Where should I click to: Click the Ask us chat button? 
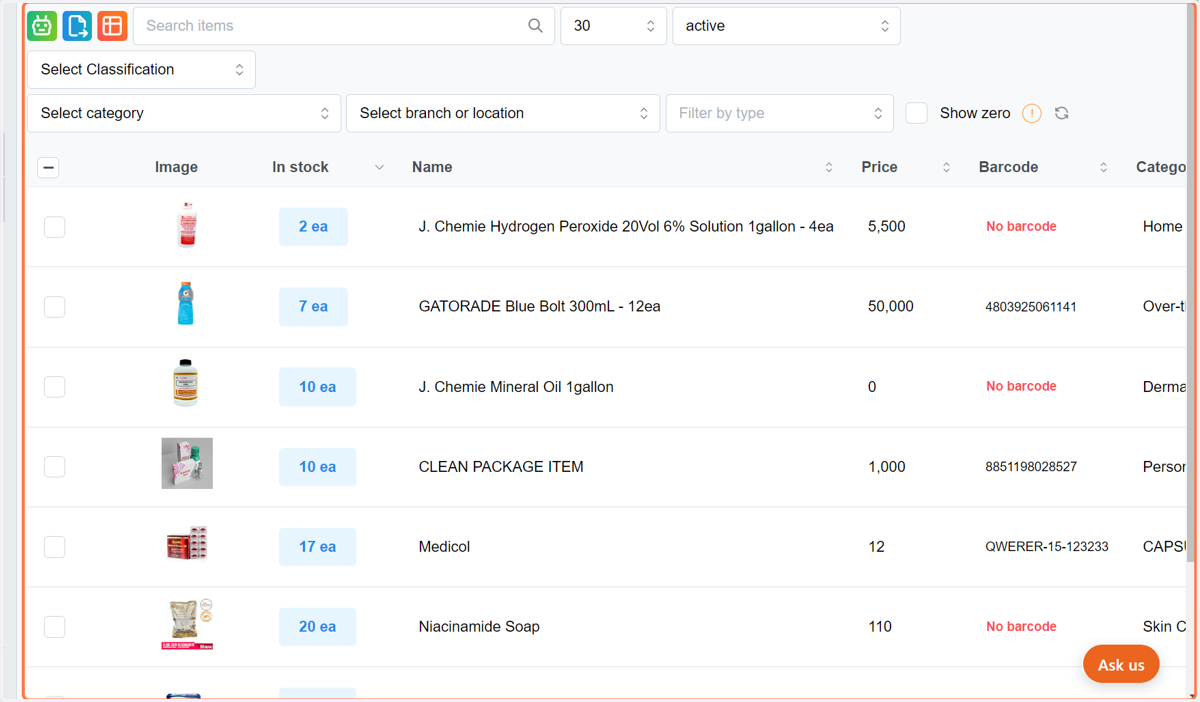click(x=1121, y=664)
